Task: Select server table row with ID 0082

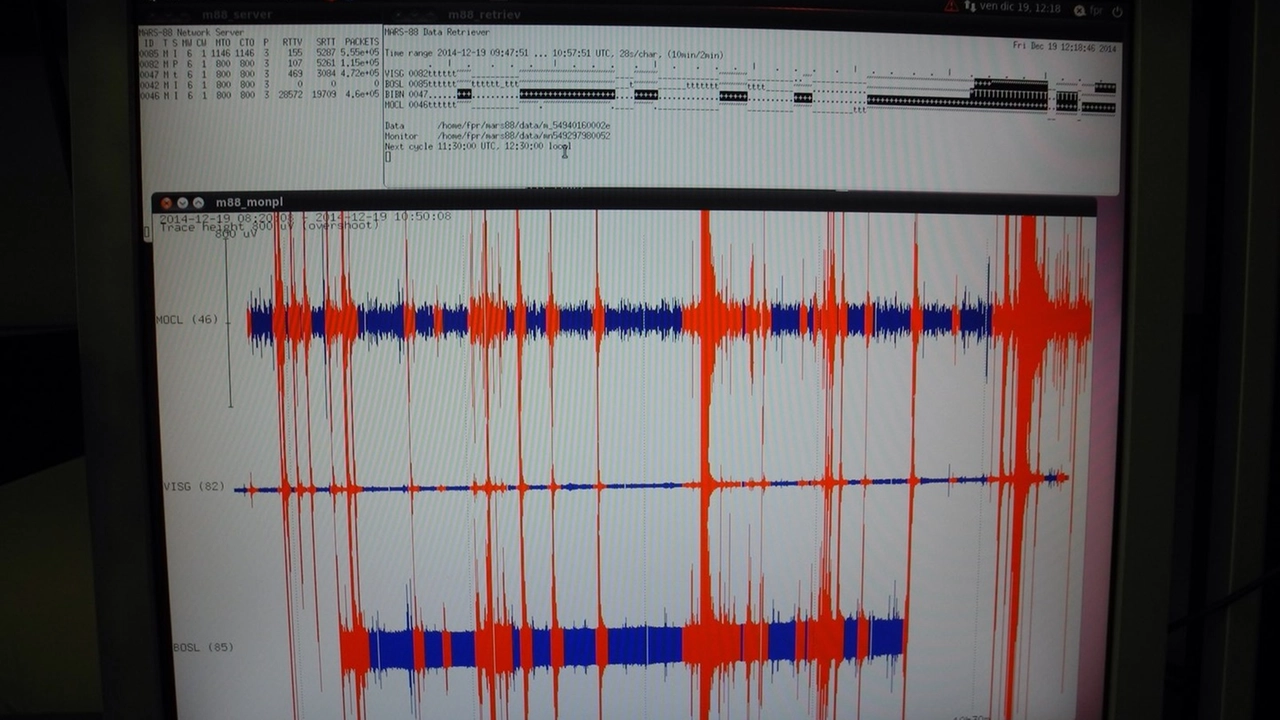Action: point(260,63)
